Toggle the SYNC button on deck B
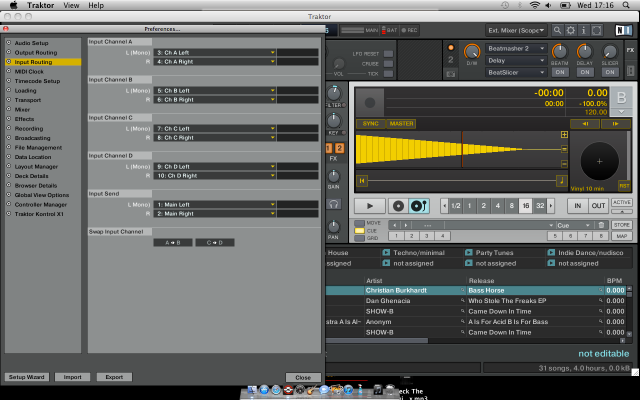This screenshot has height=400, width=640. (371, 124)
